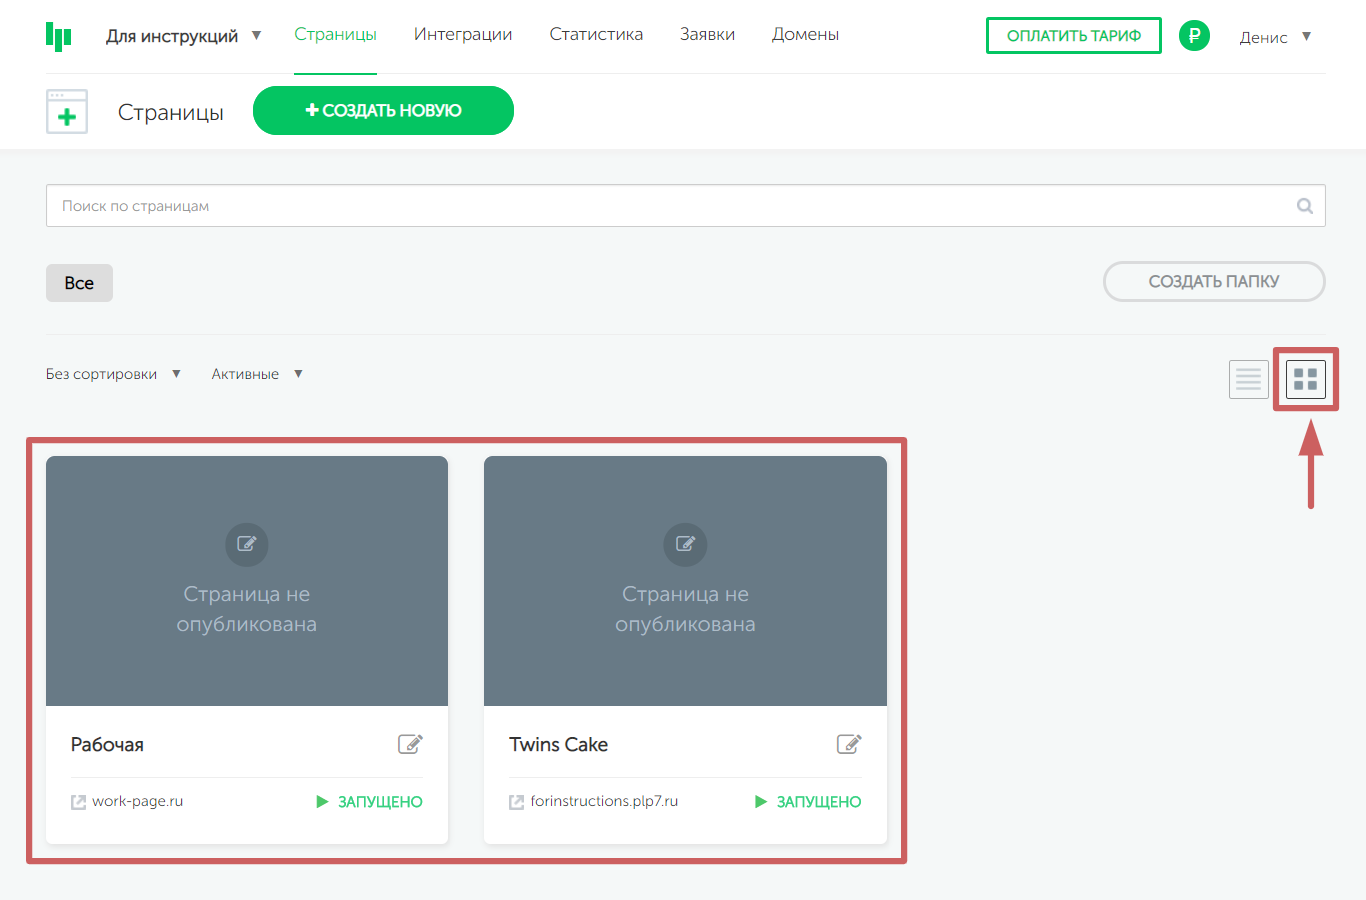Open the Без сортировки sorting dropdown
The height and width of the screenshot is (900, 1366).
(113, 374)
